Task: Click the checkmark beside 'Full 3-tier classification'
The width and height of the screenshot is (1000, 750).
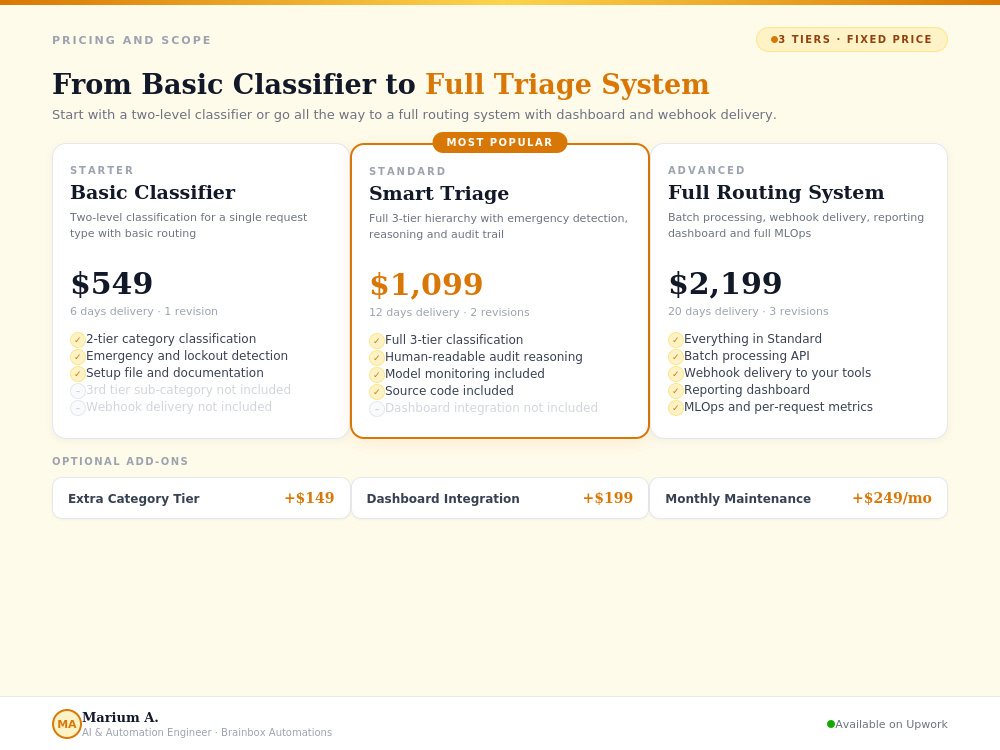Action: [x=377, y=341]
